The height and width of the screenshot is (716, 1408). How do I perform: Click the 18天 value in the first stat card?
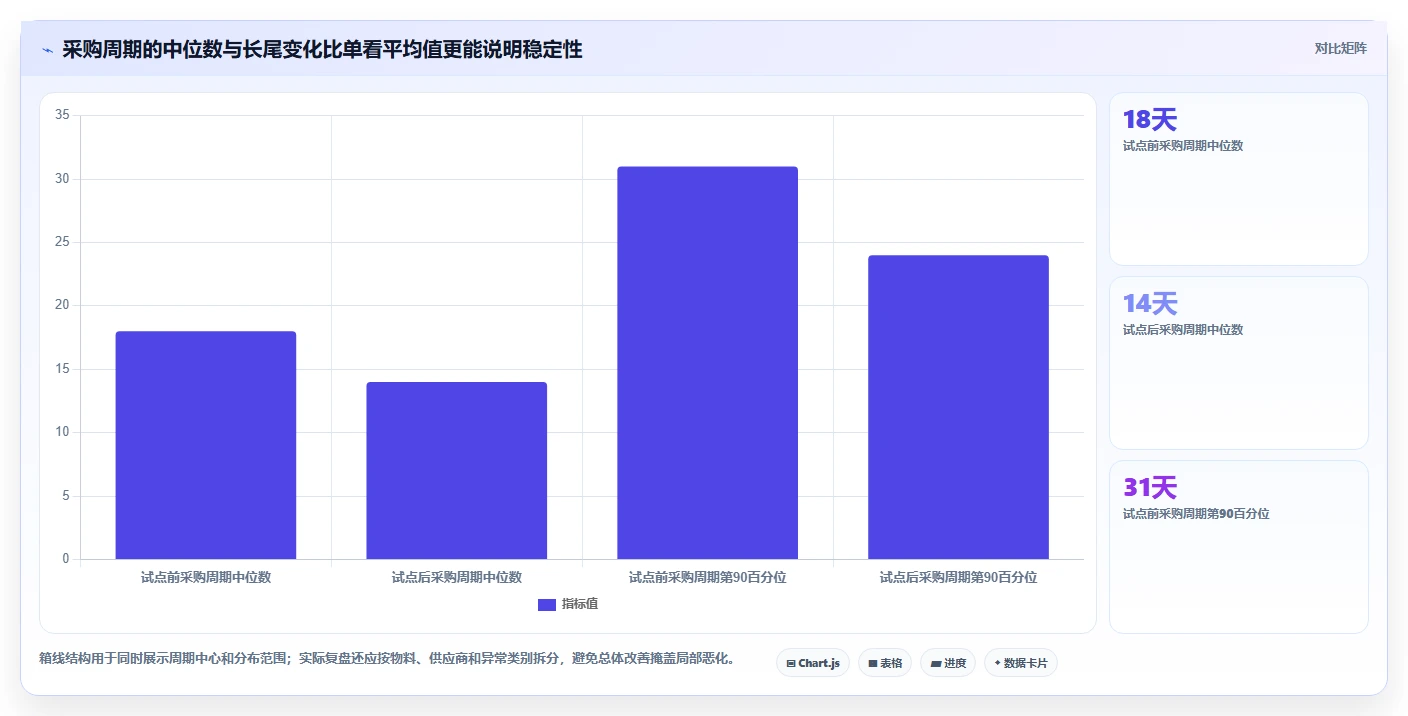pos(1150,120)
